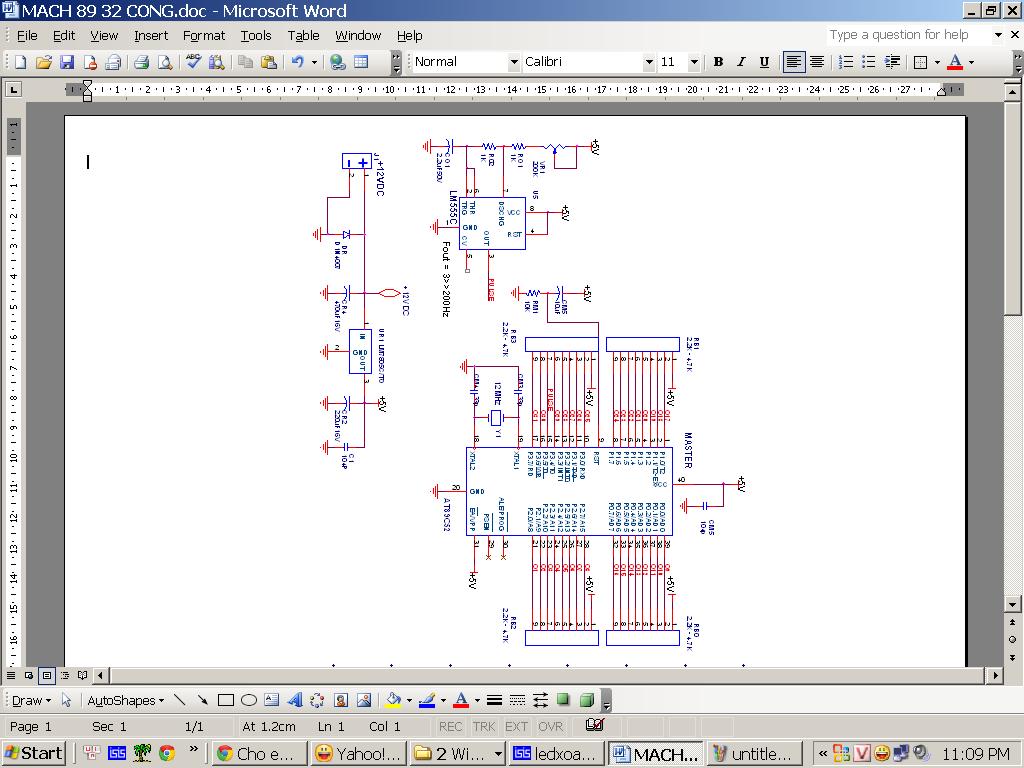1024x768 pixels.
Task: Select the Rectangle drawing tool
Action: coord(226,700)
